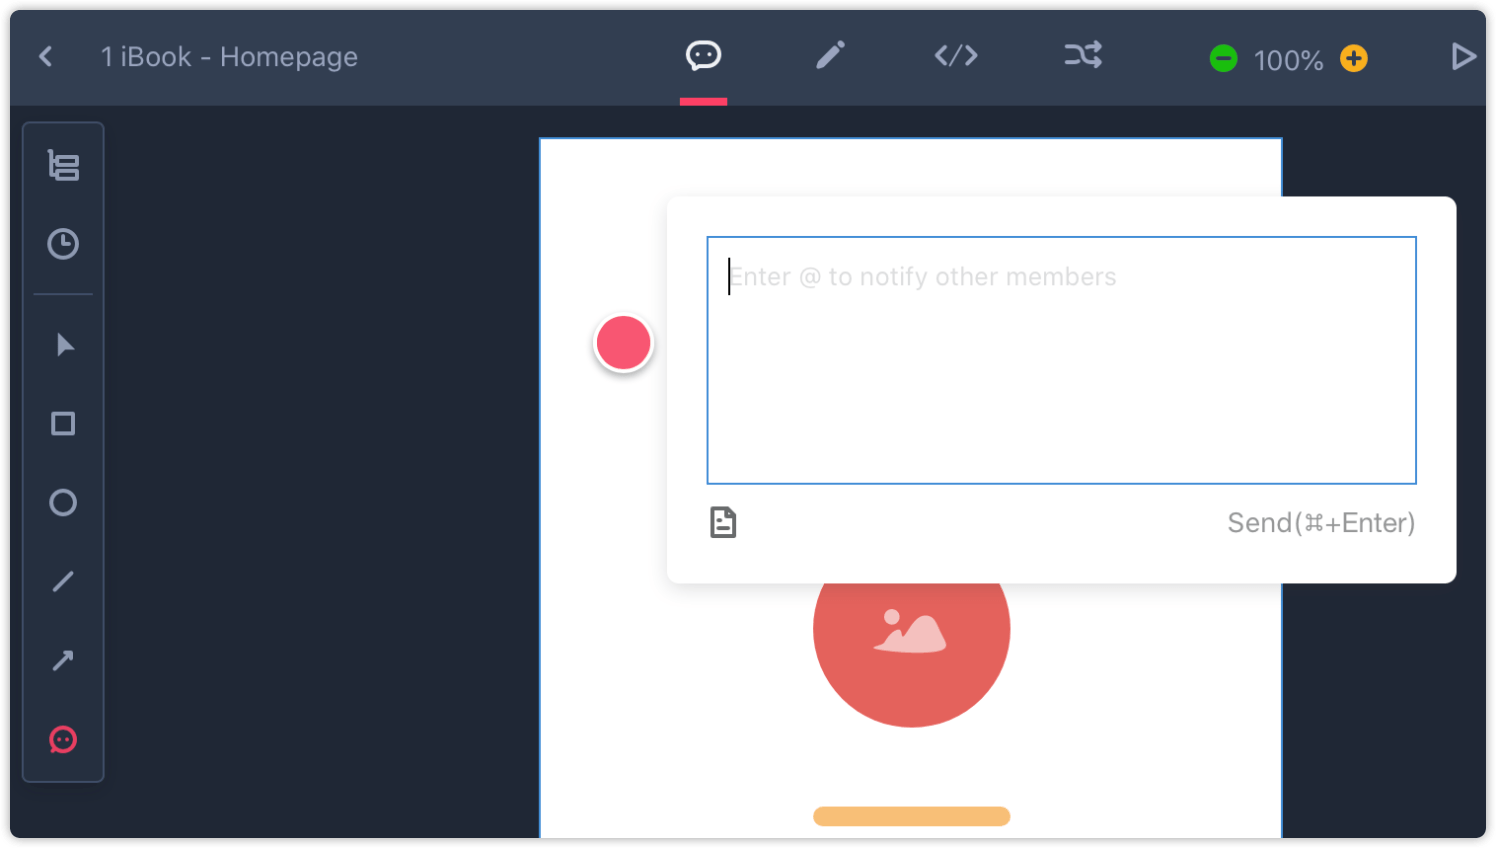Screen dimensions: 1496x848
Task: Open the version history clock
Action: [x=63, y=244]
